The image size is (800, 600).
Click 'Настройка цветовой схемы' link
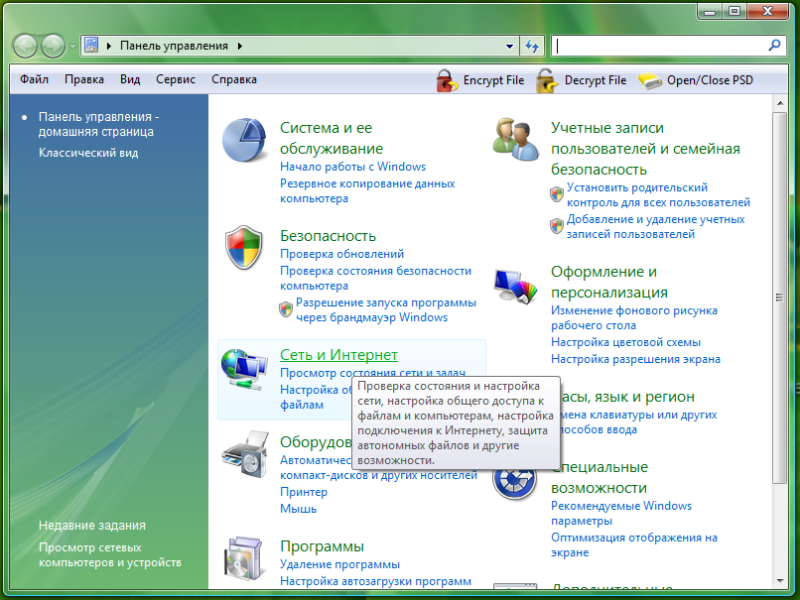click(626, 342)
